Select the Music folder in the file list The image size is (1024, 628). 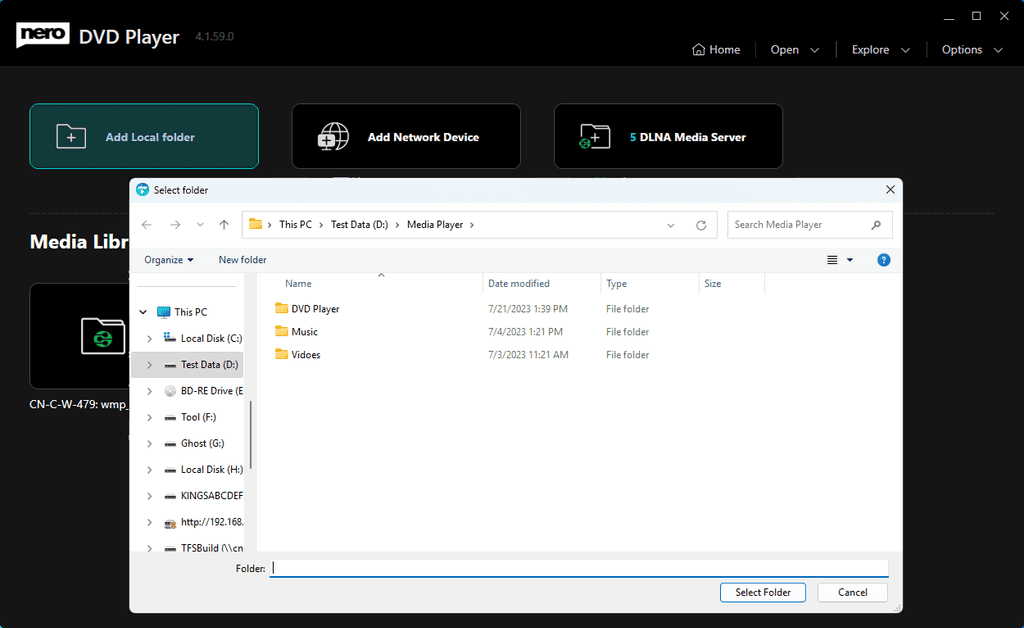(303, 331)
